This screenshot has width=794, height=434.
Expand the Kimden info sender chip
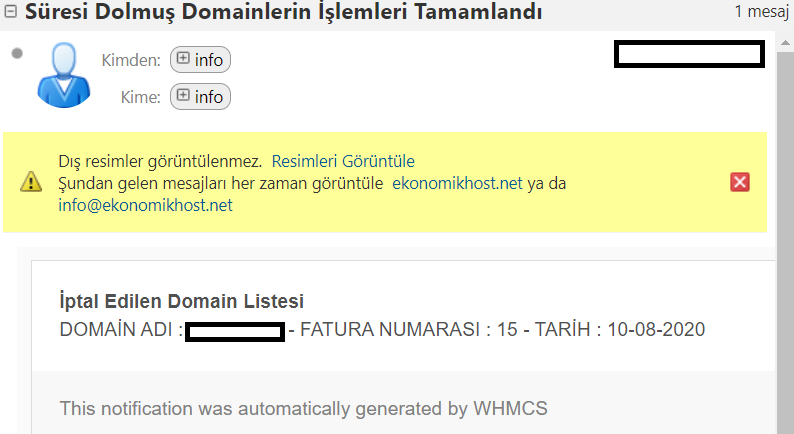coord(201,60)
